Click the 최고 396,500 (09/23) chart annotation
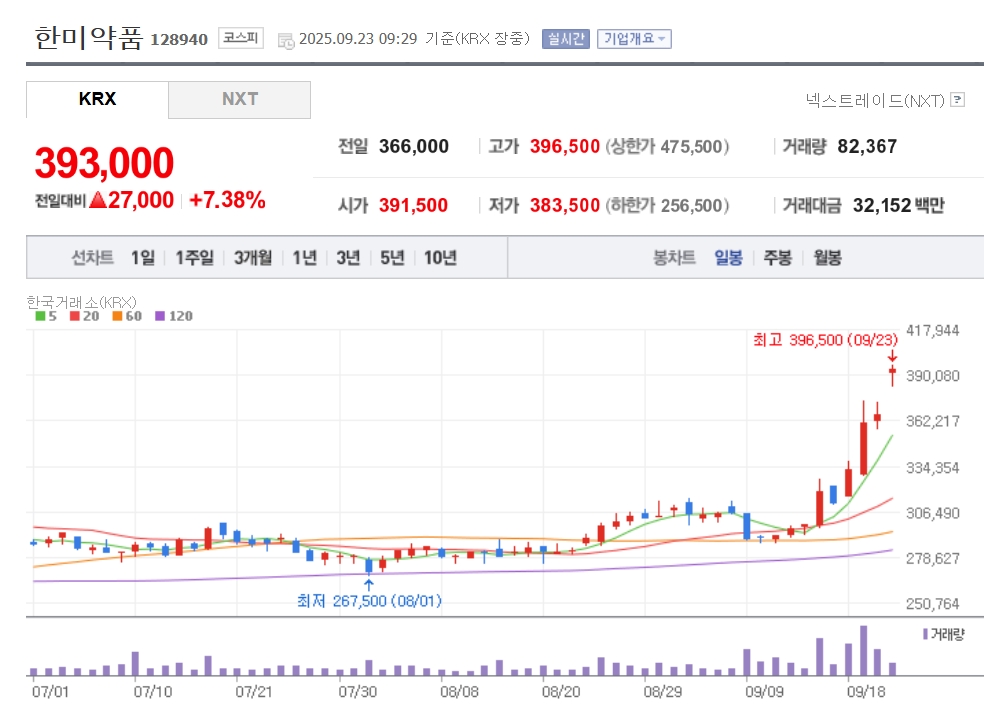This screenshot has width=984, height=722. [825, 340]
